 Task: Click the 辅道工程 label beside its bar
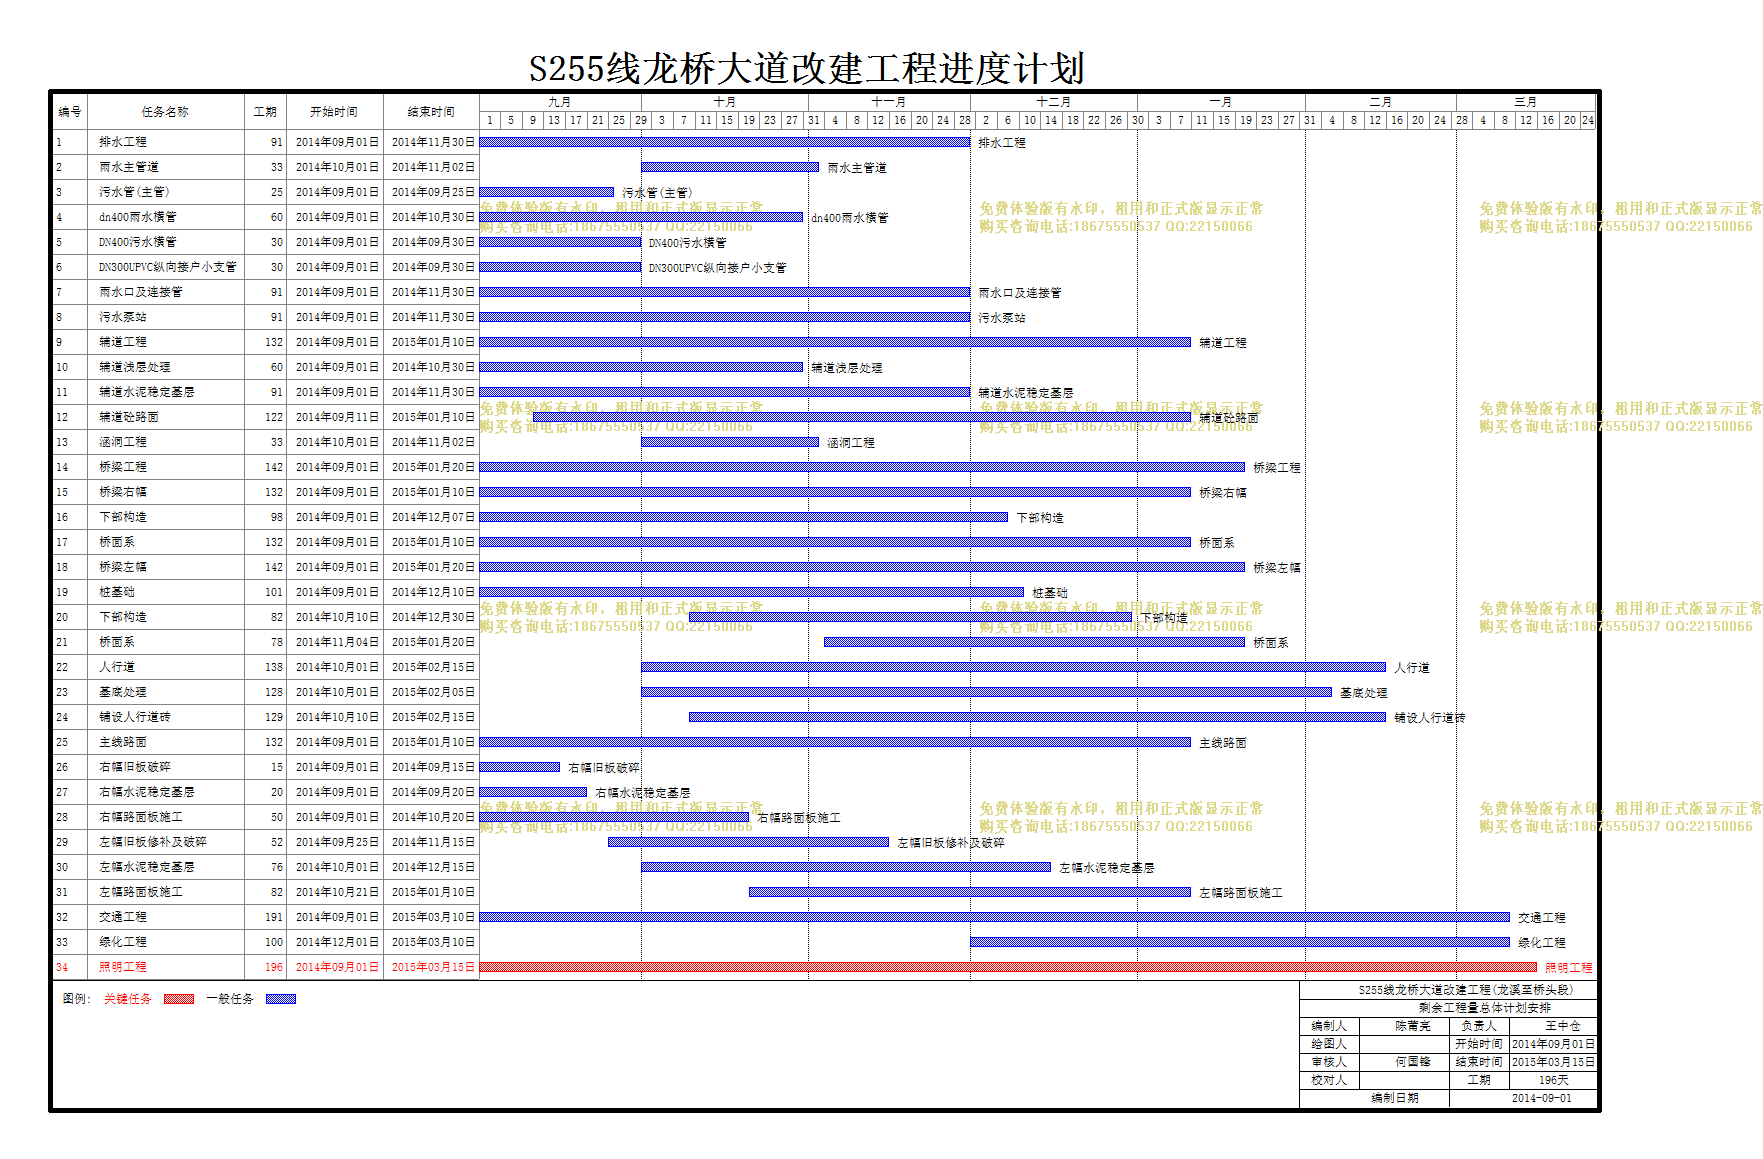[x=1223, y=343]
